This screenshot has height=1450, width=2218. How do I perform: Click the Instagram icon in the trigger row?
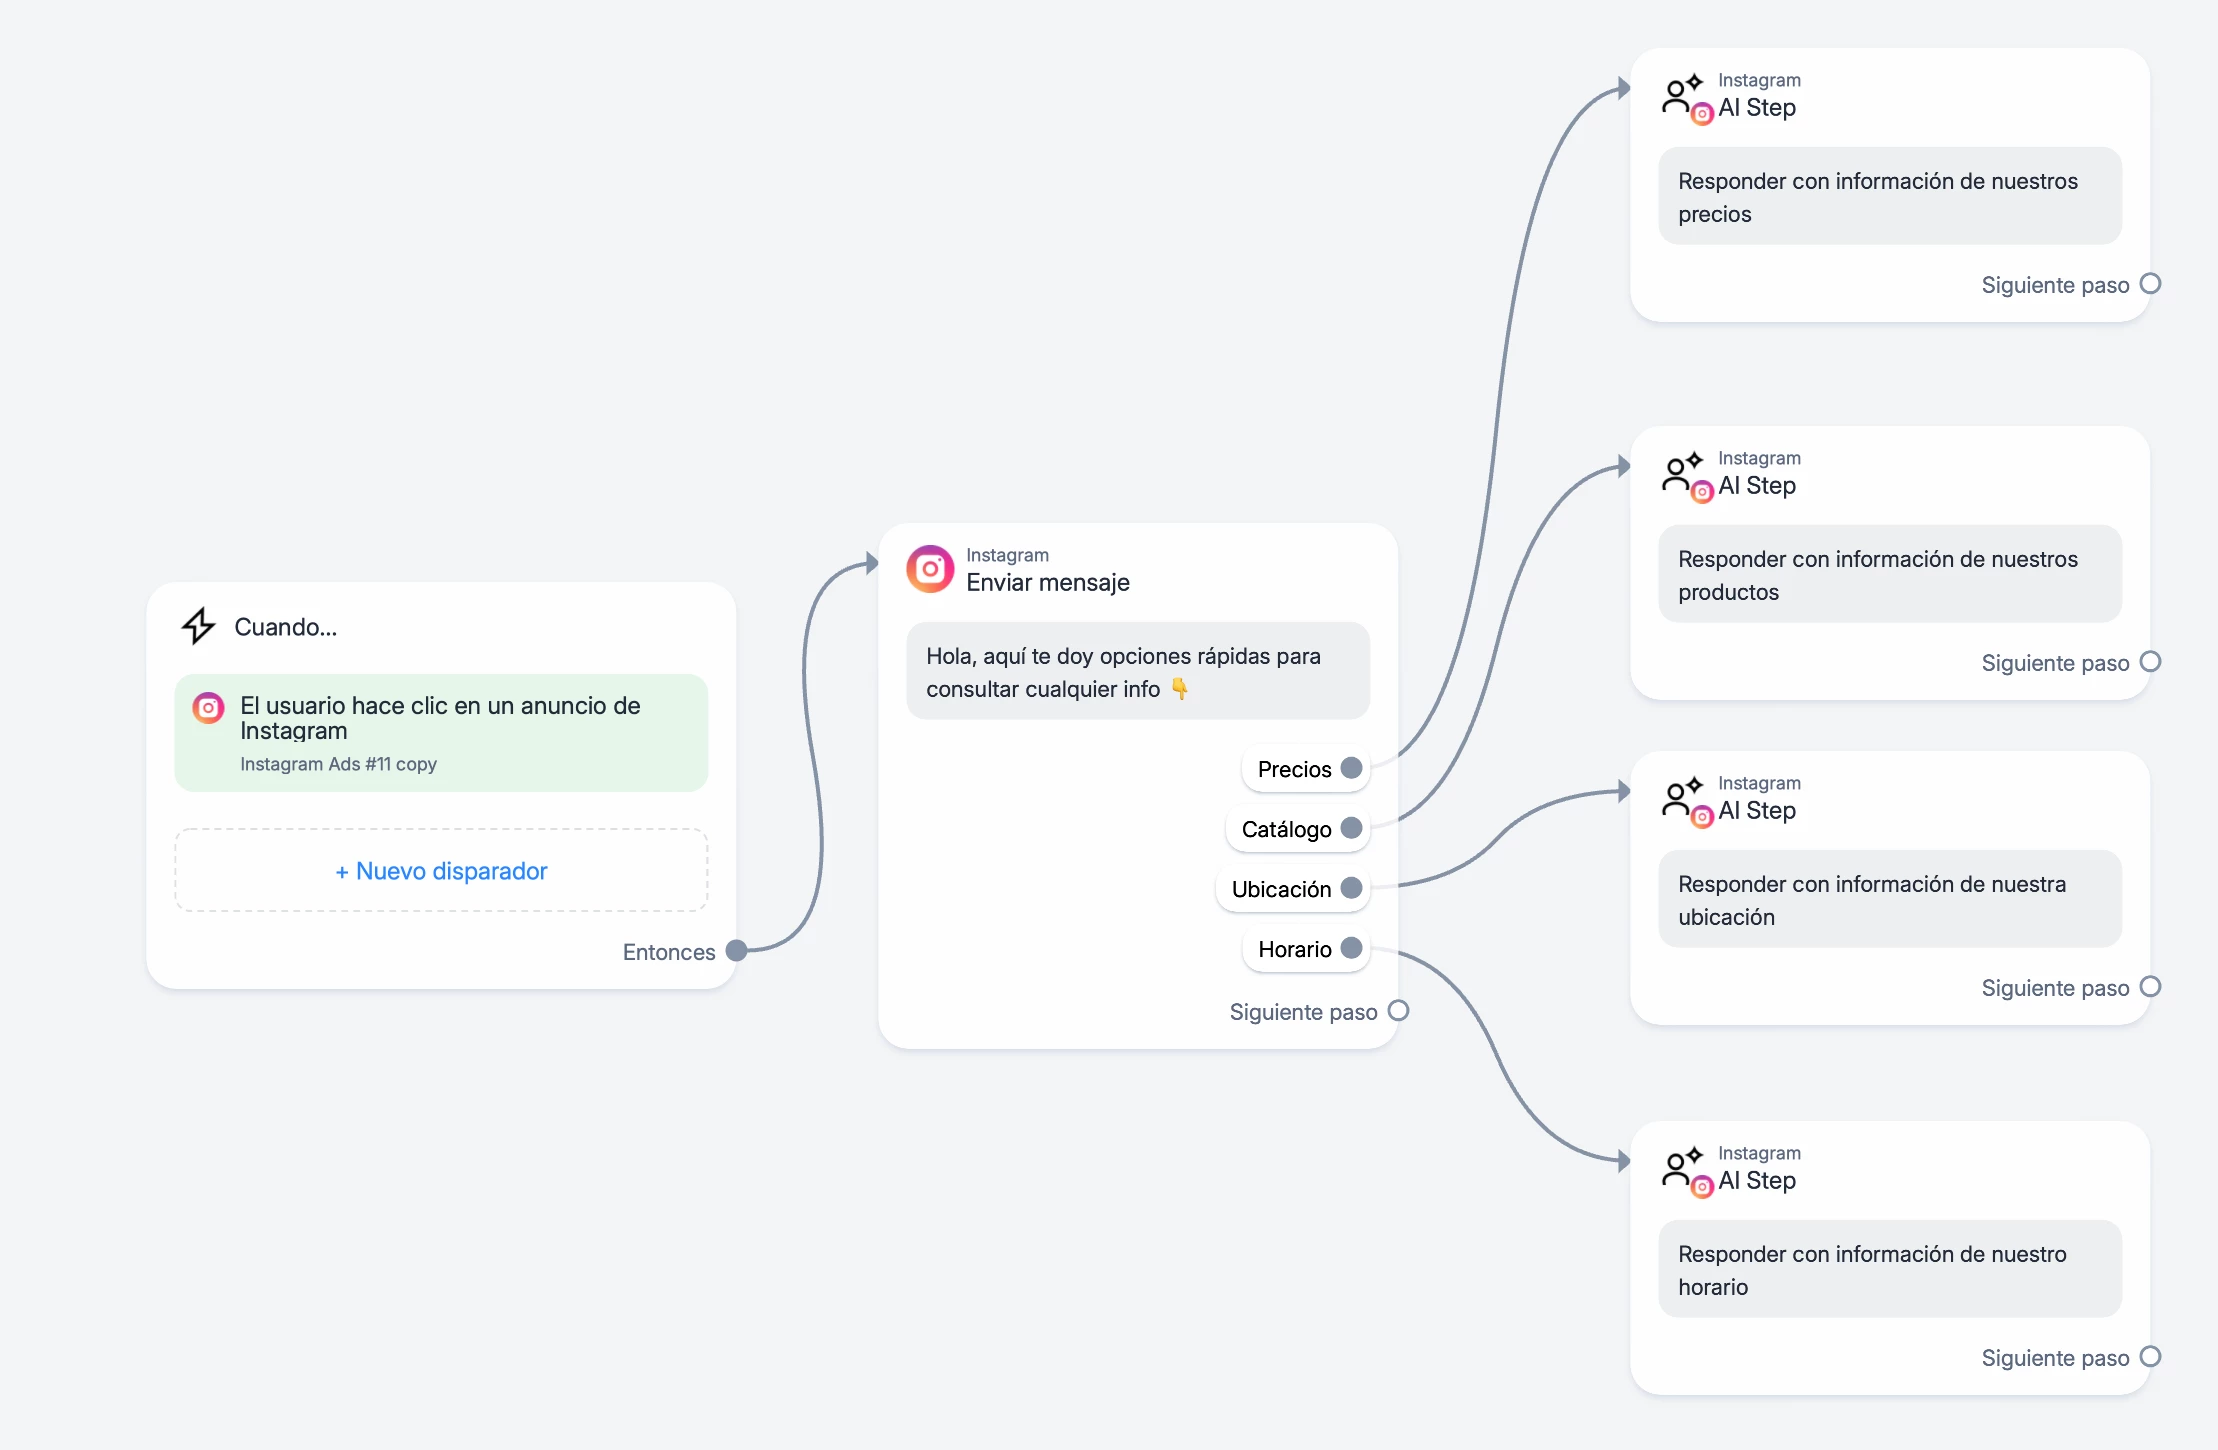click(x=208, y=708)
